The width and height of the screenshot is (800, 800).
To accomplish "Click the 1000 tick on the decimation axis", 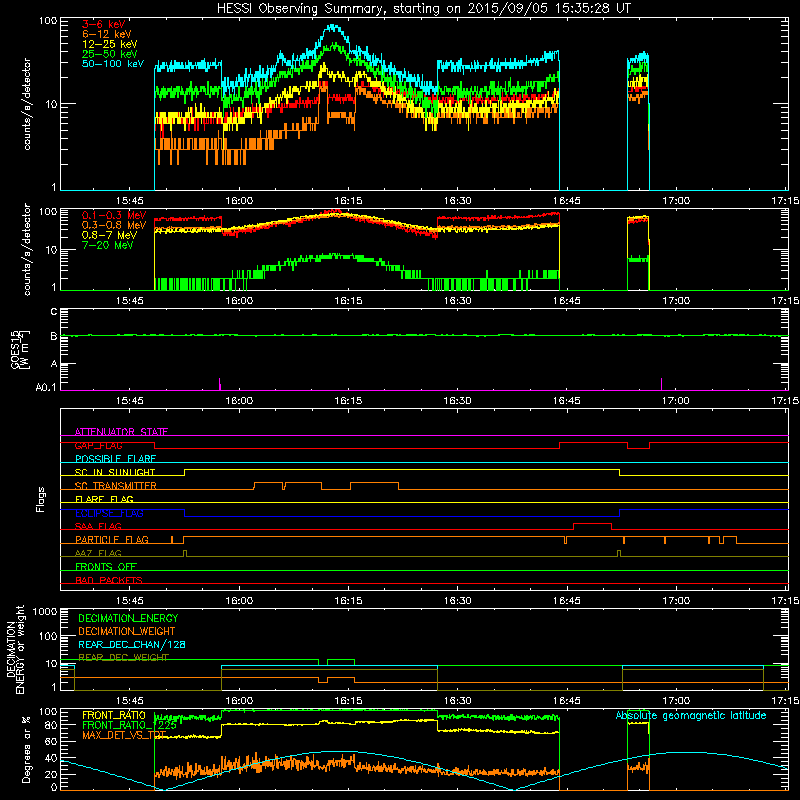I will (45, 611).
